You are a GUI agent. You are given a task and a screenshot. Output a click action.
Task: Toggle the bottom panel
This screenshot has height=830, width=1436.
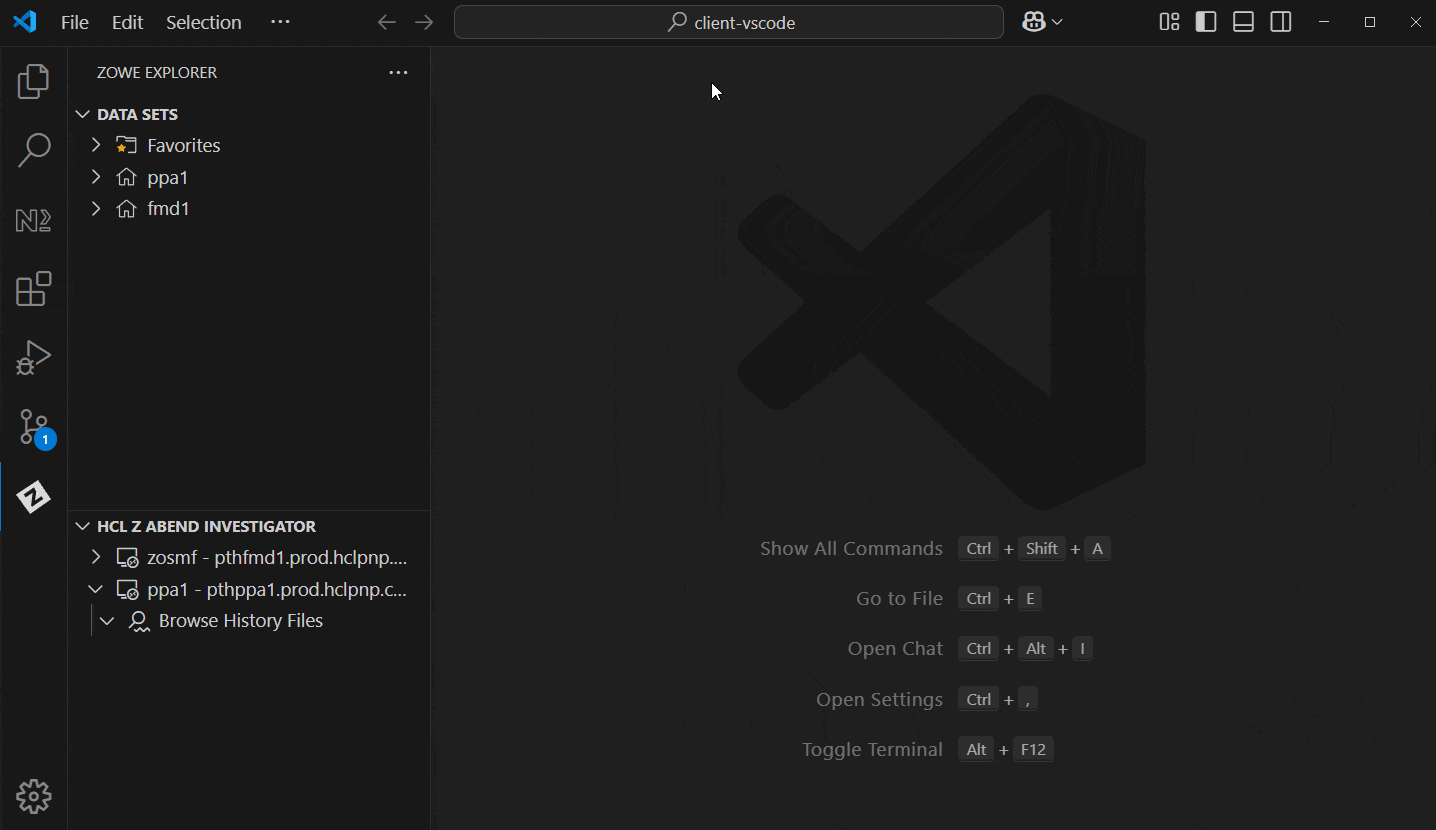pyautogui.click(x=1243, y=22)
